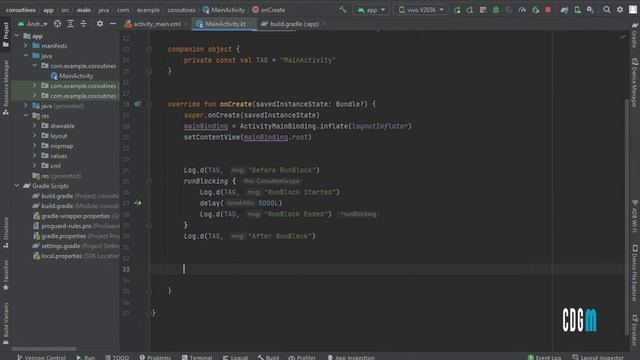This screenshot has height=360, width=640.
Task: Open the Profiler bottom tab
Action: coord(302,357)
